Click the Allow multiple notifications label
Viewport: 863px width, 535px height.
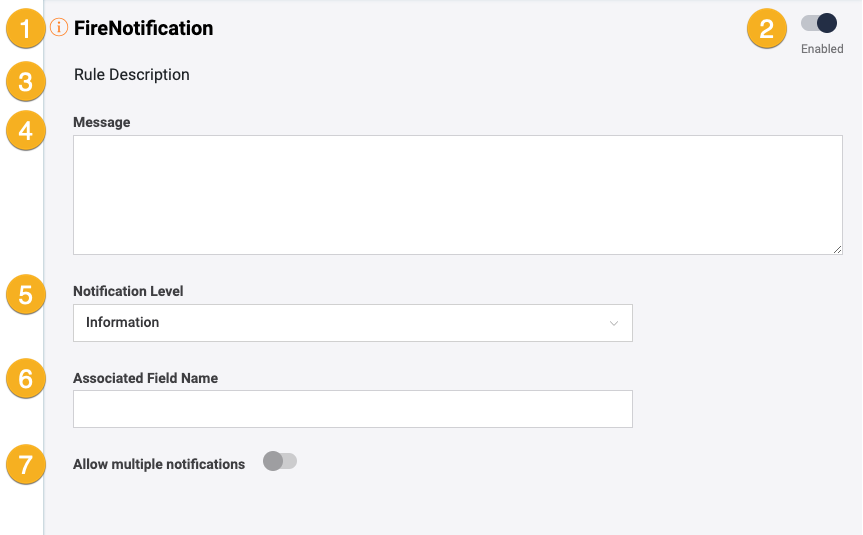click(x=159, y=464)
